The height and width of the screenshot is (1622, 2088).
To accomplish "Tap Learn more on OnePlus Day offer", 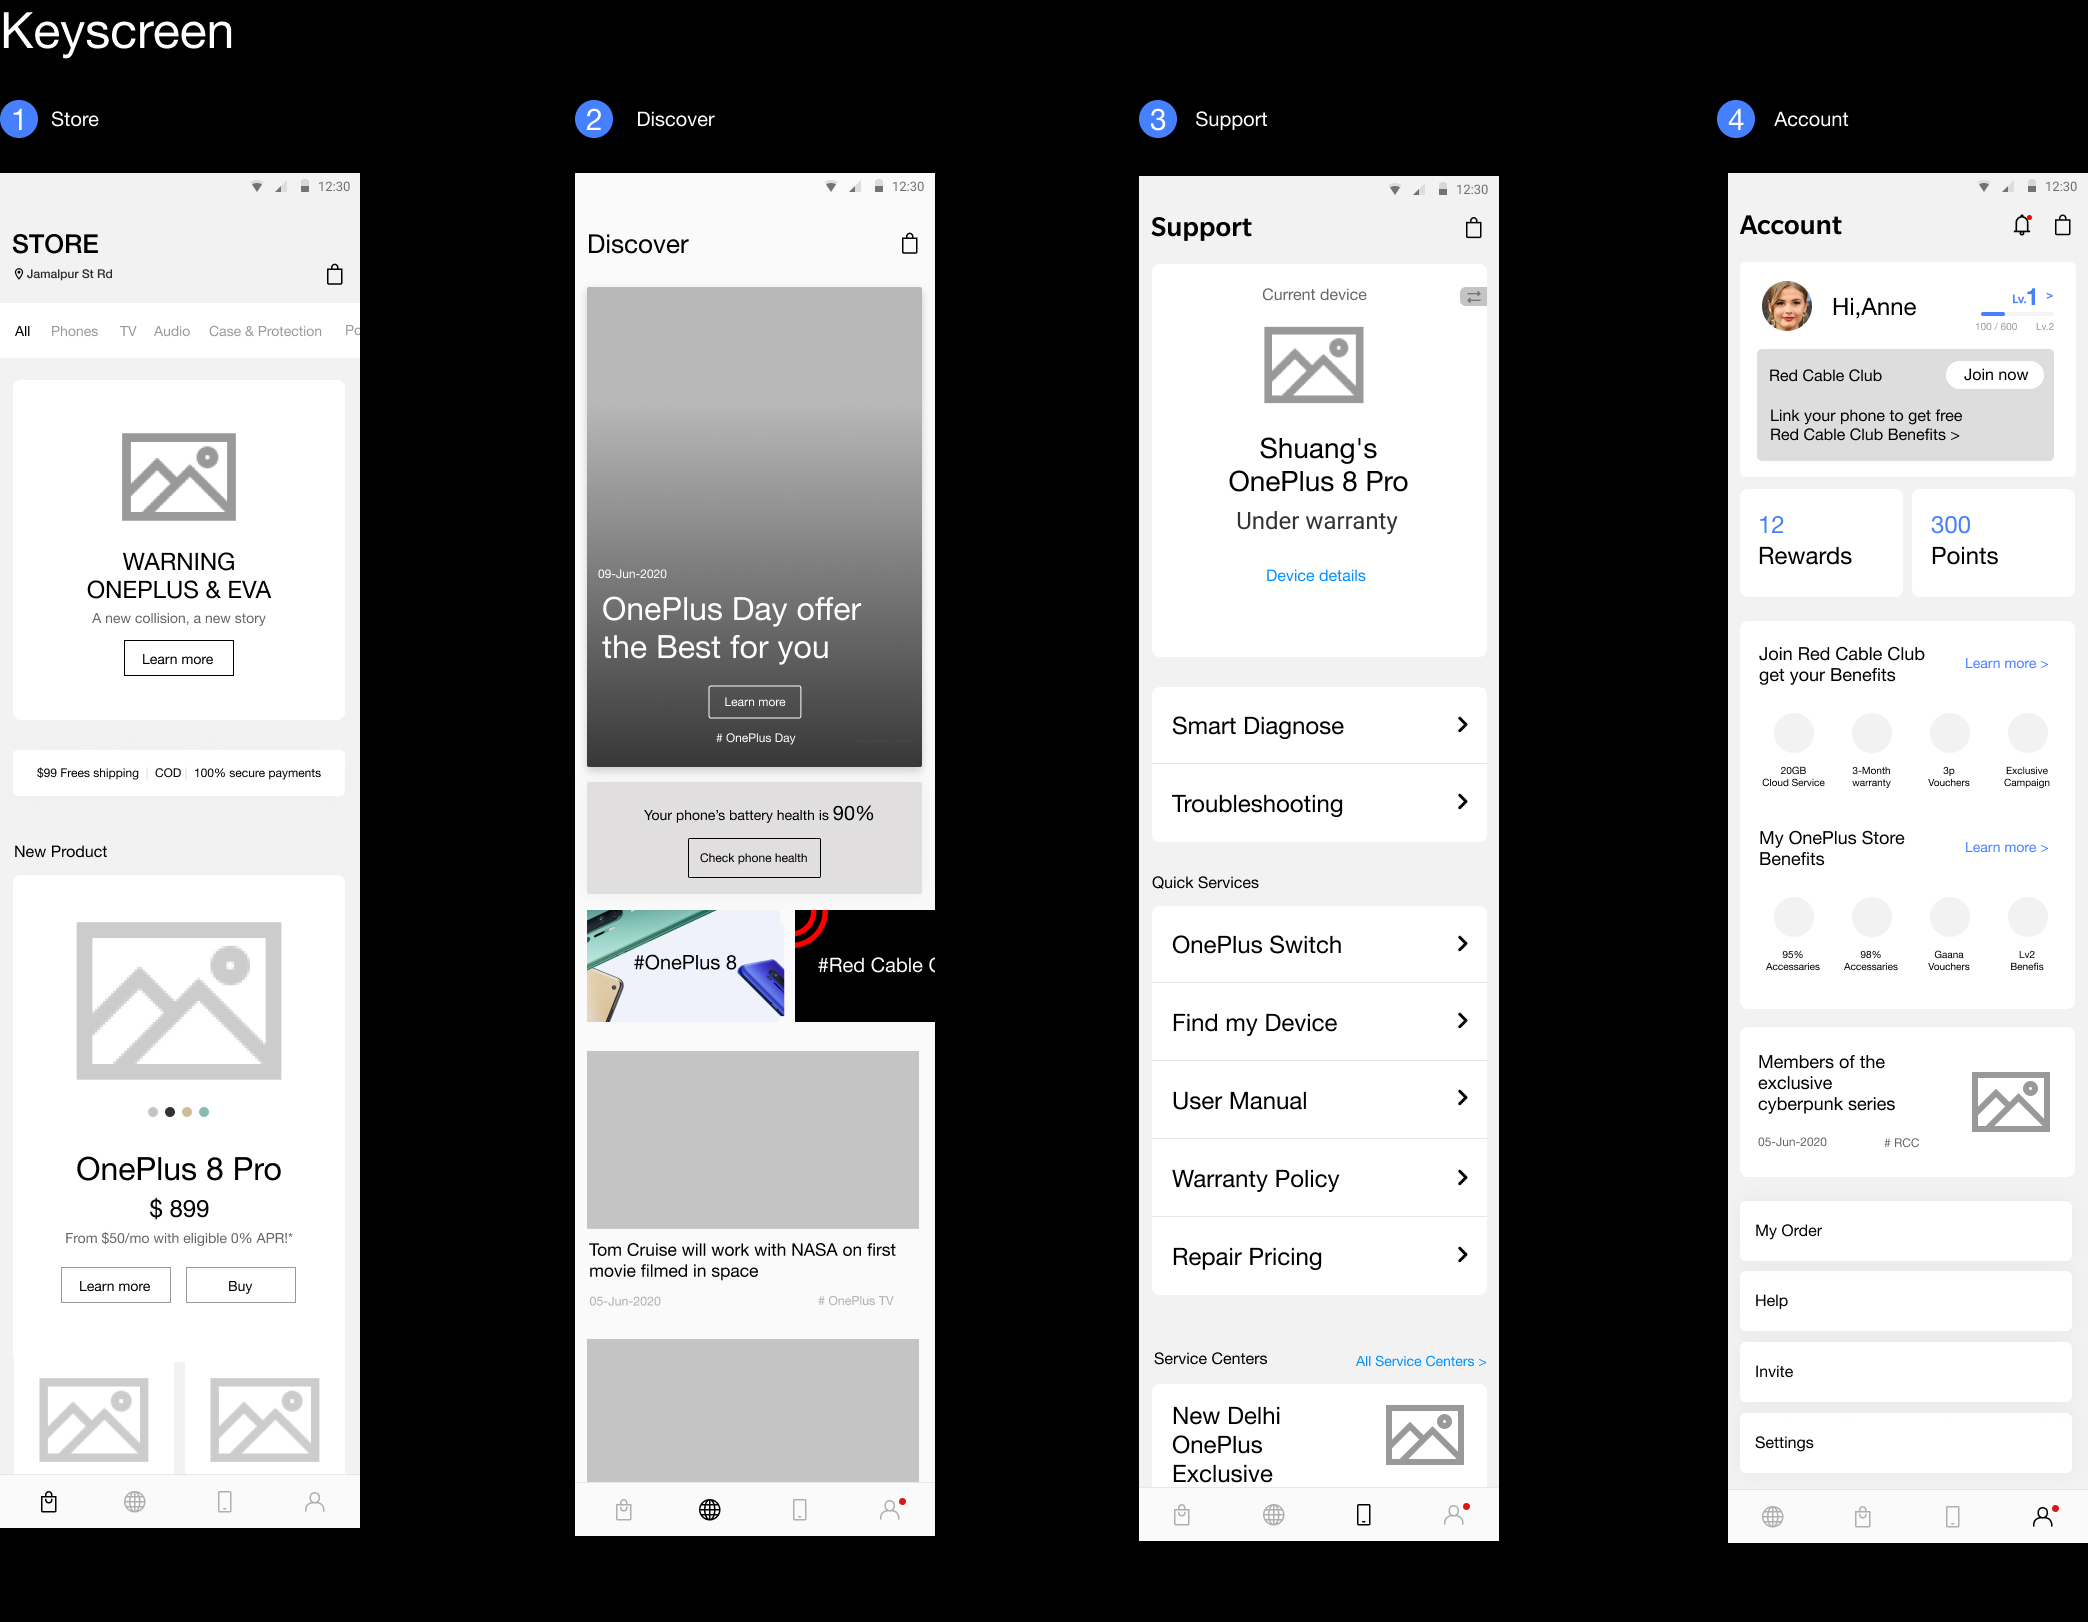I will coord(755,702).
